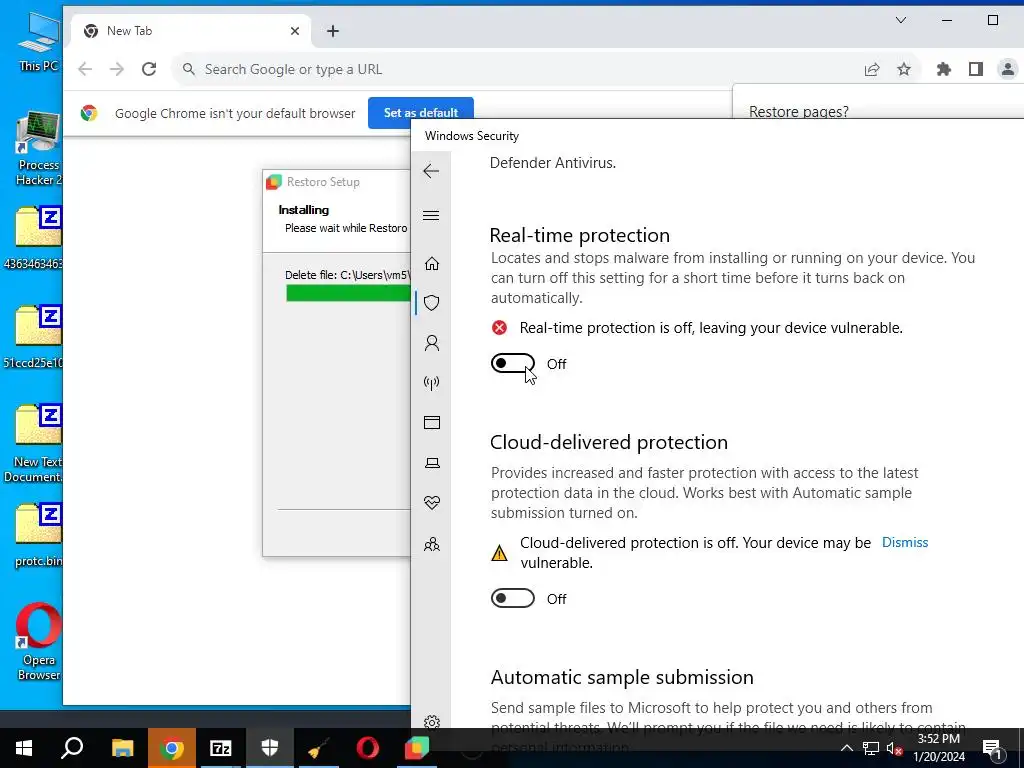Viewport: 1024px width, 768px height.
Task: Open Windows Security settings gear
Action: (x=432, y=722)
